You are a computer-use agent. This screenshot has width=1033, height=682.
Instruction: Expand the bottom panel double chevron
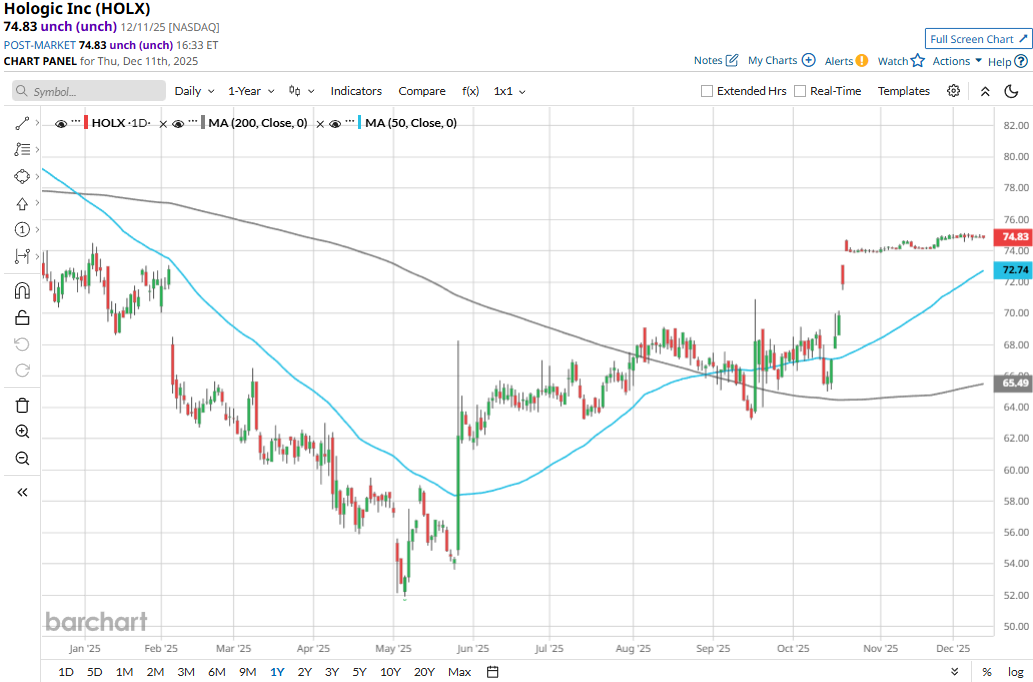(955, 671)
